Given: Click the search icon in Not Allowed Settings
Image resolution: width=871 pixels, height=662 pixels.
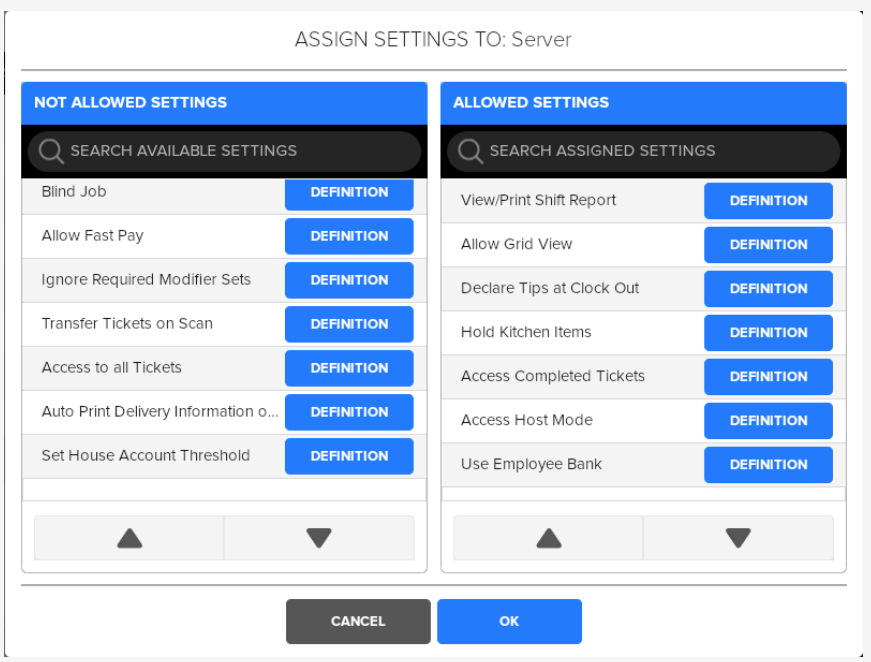Looking at the screenshot, I should click(47, 150).
